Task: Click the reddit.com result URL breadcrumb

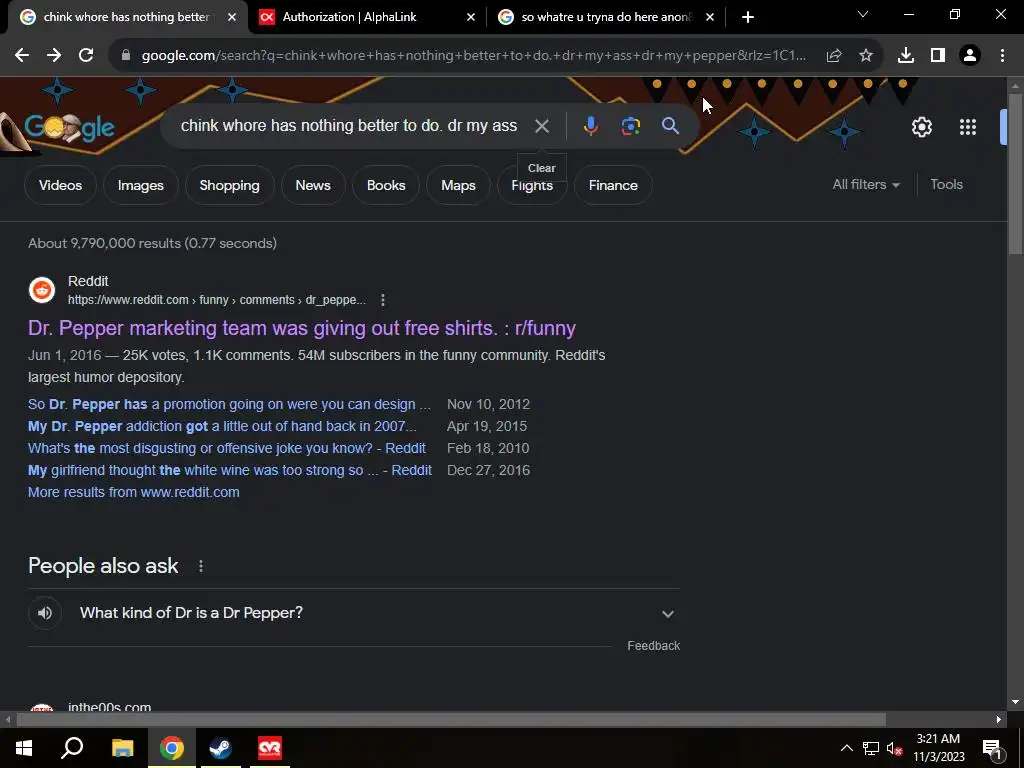Action: 217,300
